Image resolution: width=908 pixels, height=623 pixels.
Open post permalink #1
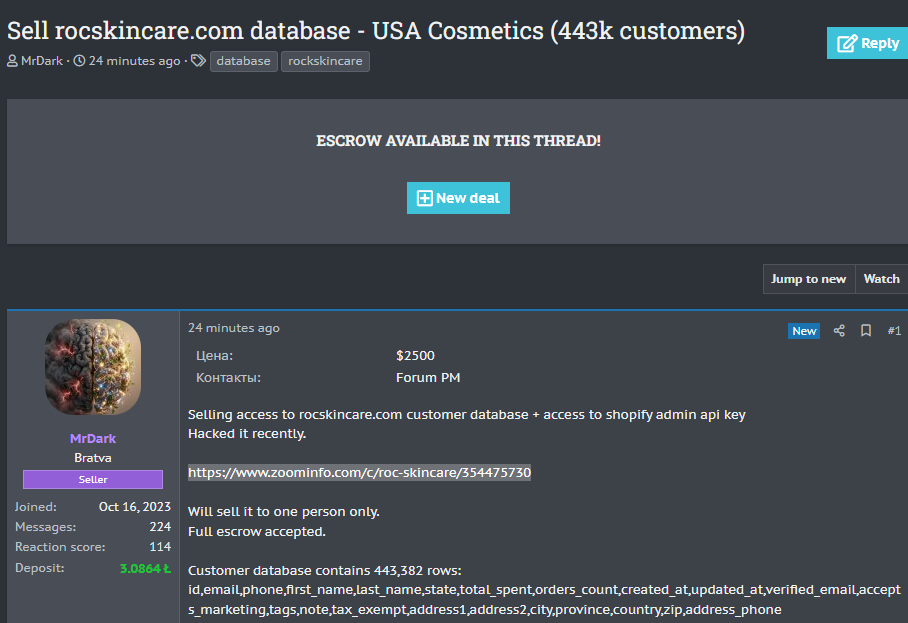click(894, 331)
